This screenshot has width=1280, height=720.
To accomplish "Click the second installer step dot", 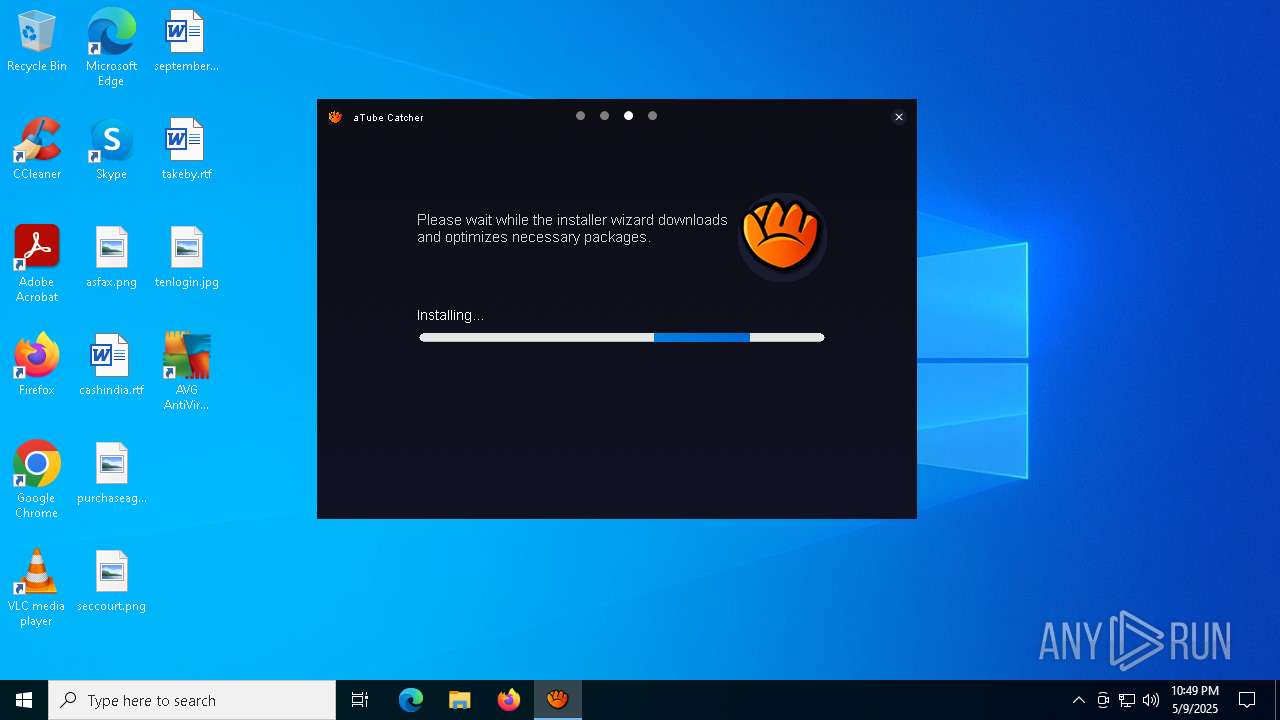I will coord(604,116).
